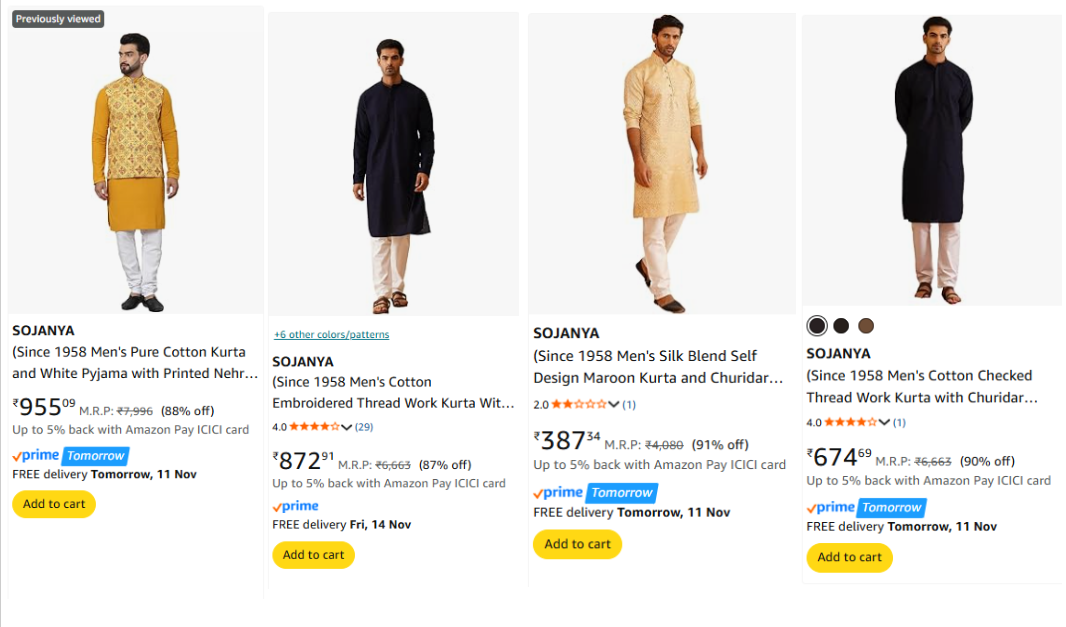1066x627 pixels.
Task: Select the light brown color swatch
Action: [x=866, y=326]
